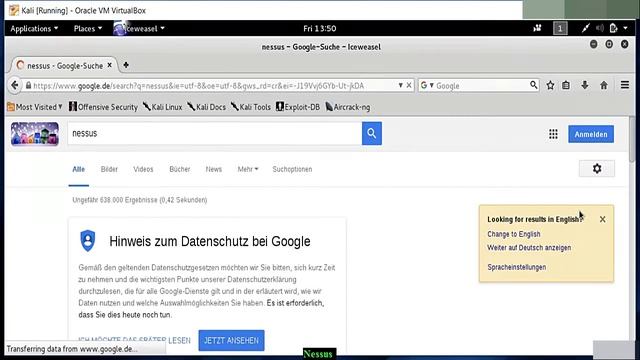Expand the Mehr dropdown
The image size is (640, 360).
tap(248, 169)
